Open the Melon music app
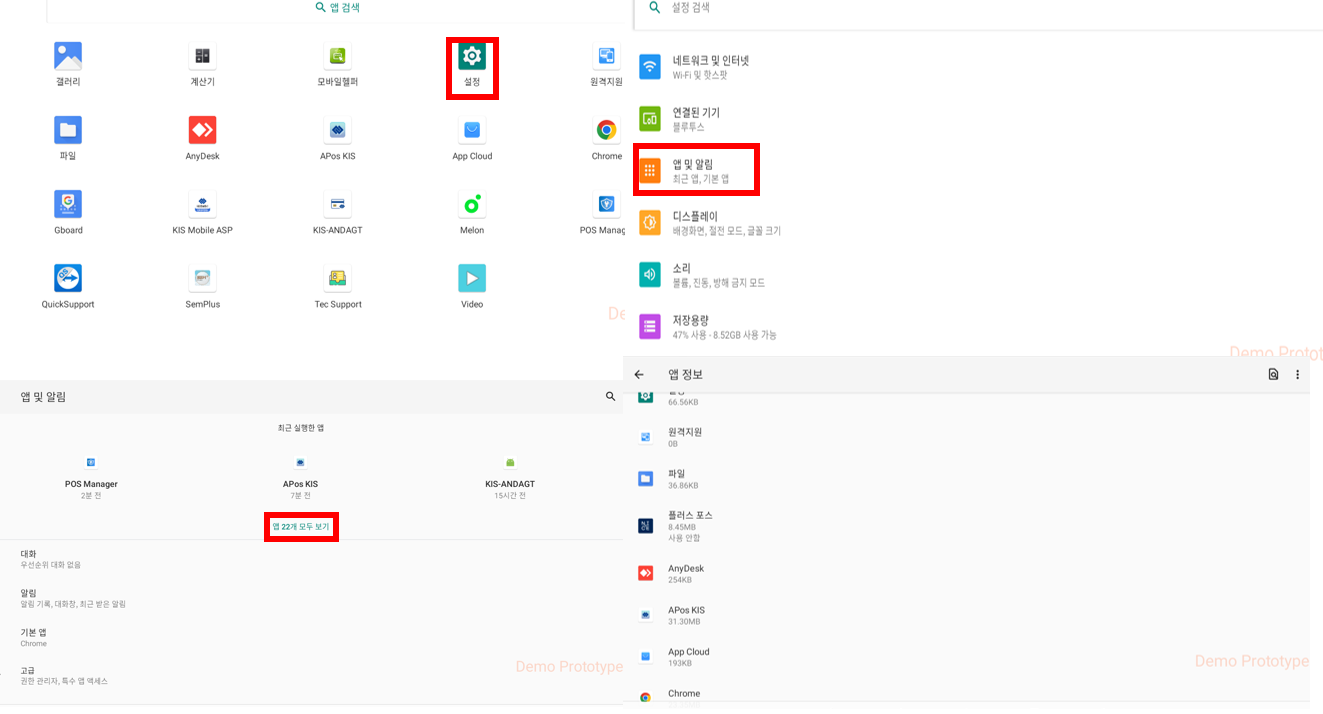The image size is (1323, 714). tap(472, 205)
